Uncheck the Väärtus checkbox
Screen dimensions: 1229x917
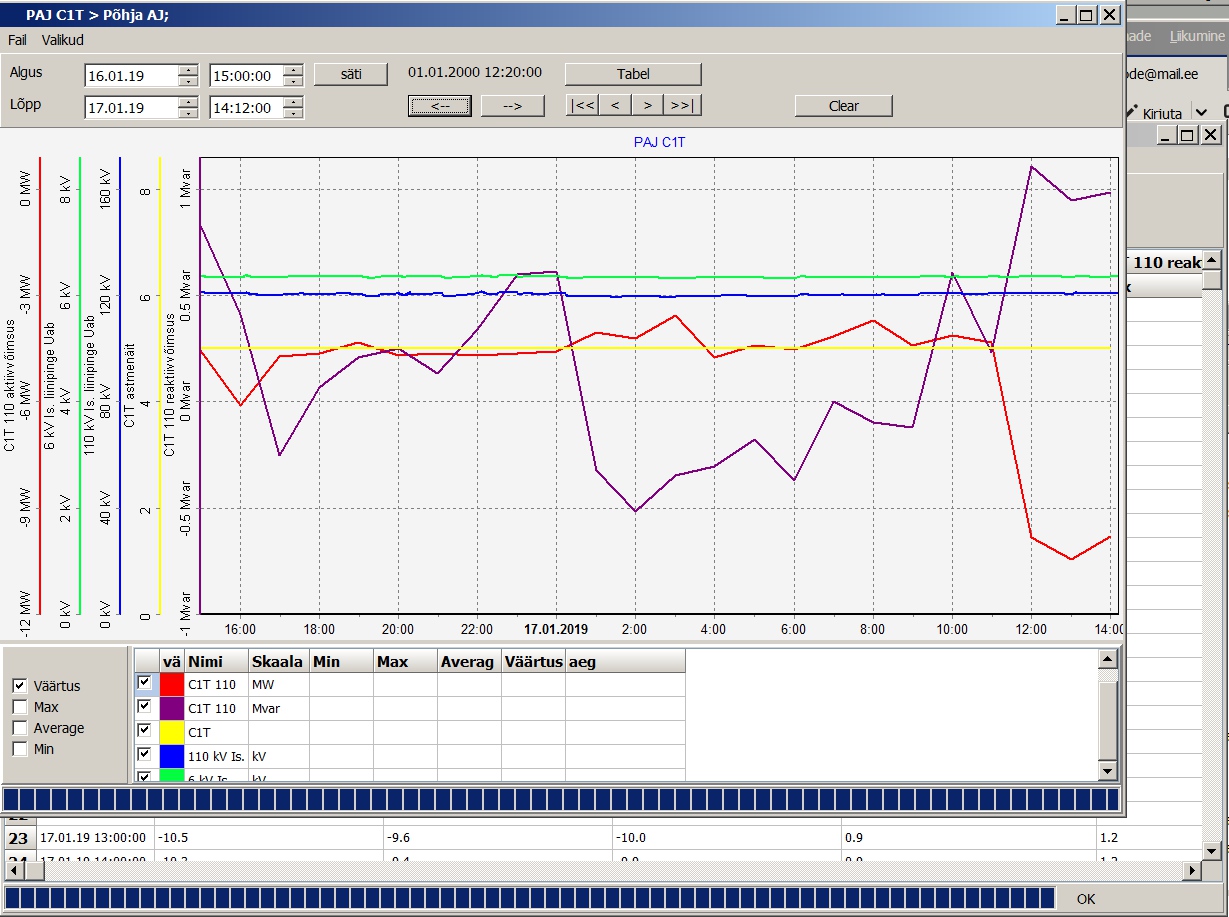[19, 686]
